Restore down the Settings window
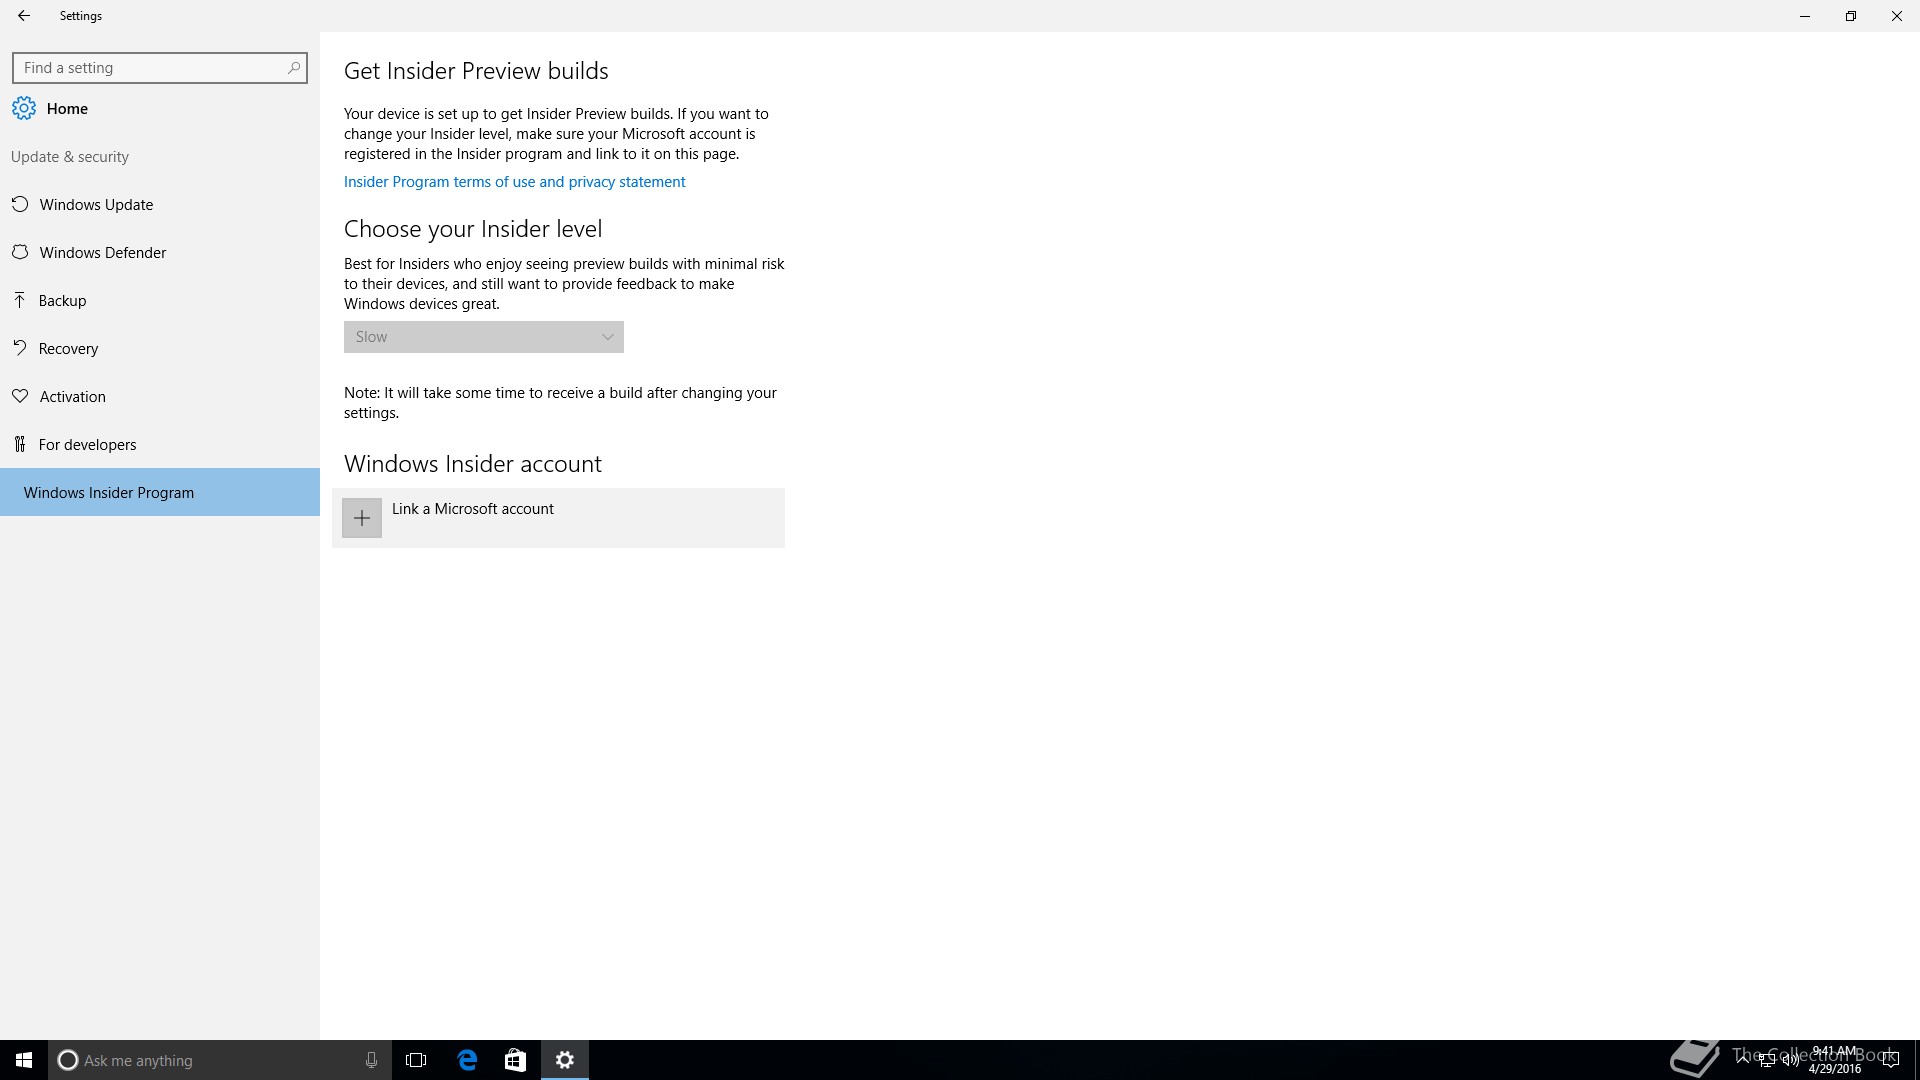1920x1080 pixels. point(1851,16)
